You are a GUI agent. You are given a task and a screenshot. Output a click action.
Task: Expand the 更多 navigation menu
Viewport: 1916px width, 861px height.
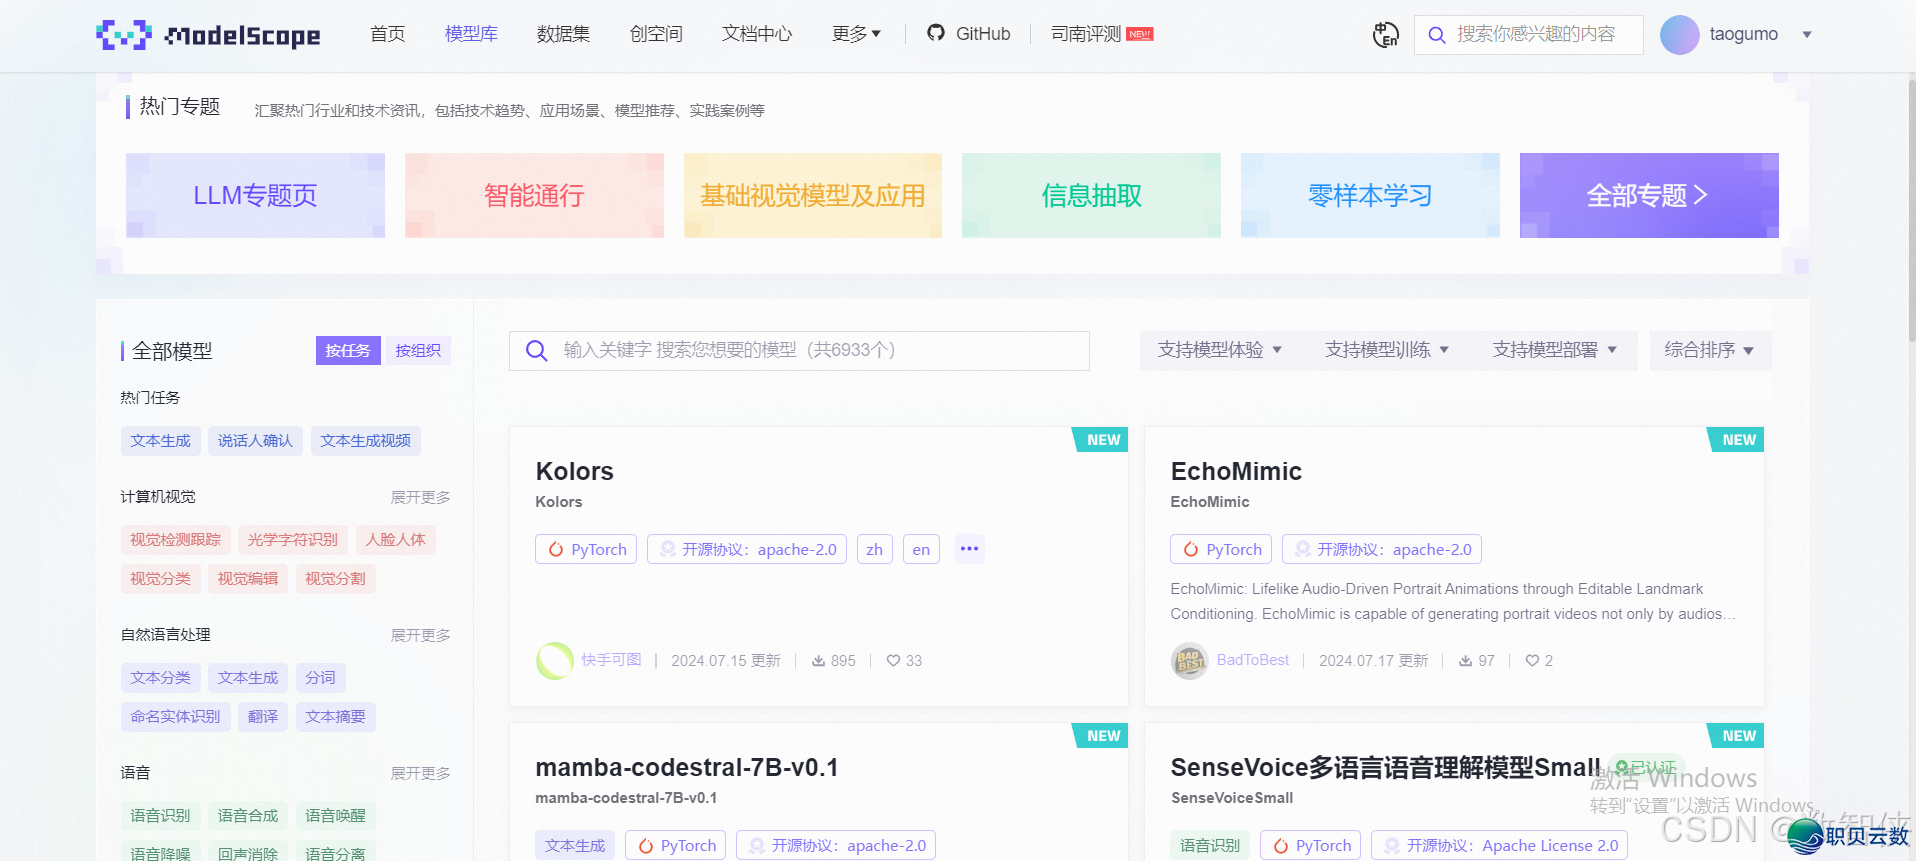click(856, 34)
